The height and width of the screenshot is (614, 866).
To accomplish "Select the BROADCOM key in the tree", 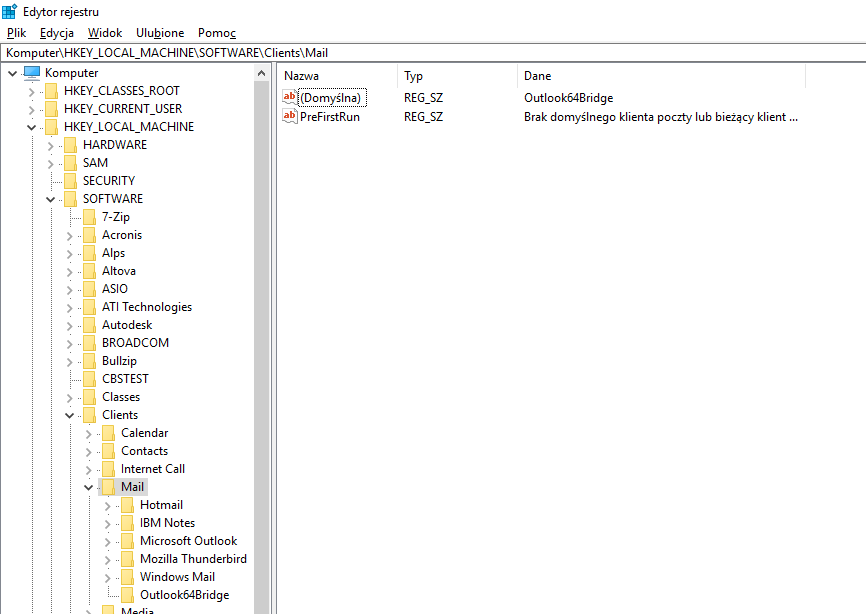I will [135, 343].
